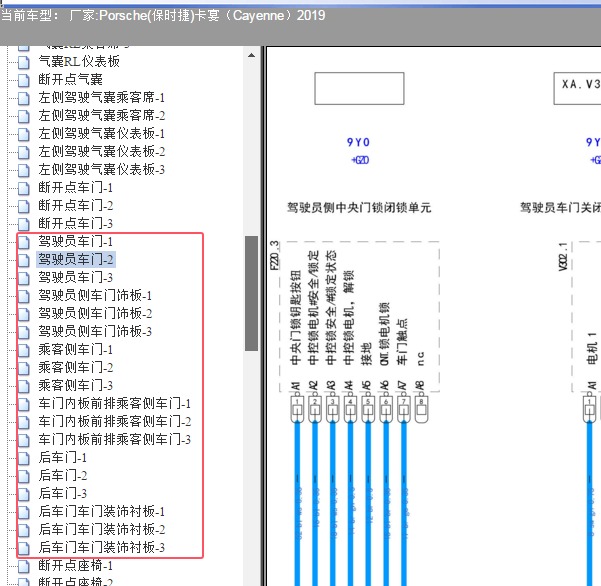This screenshot has width=601, height=586.
Task: Open 驾驶员侧车门饰板-2 diagram
Action: click(x=95, y=314)
